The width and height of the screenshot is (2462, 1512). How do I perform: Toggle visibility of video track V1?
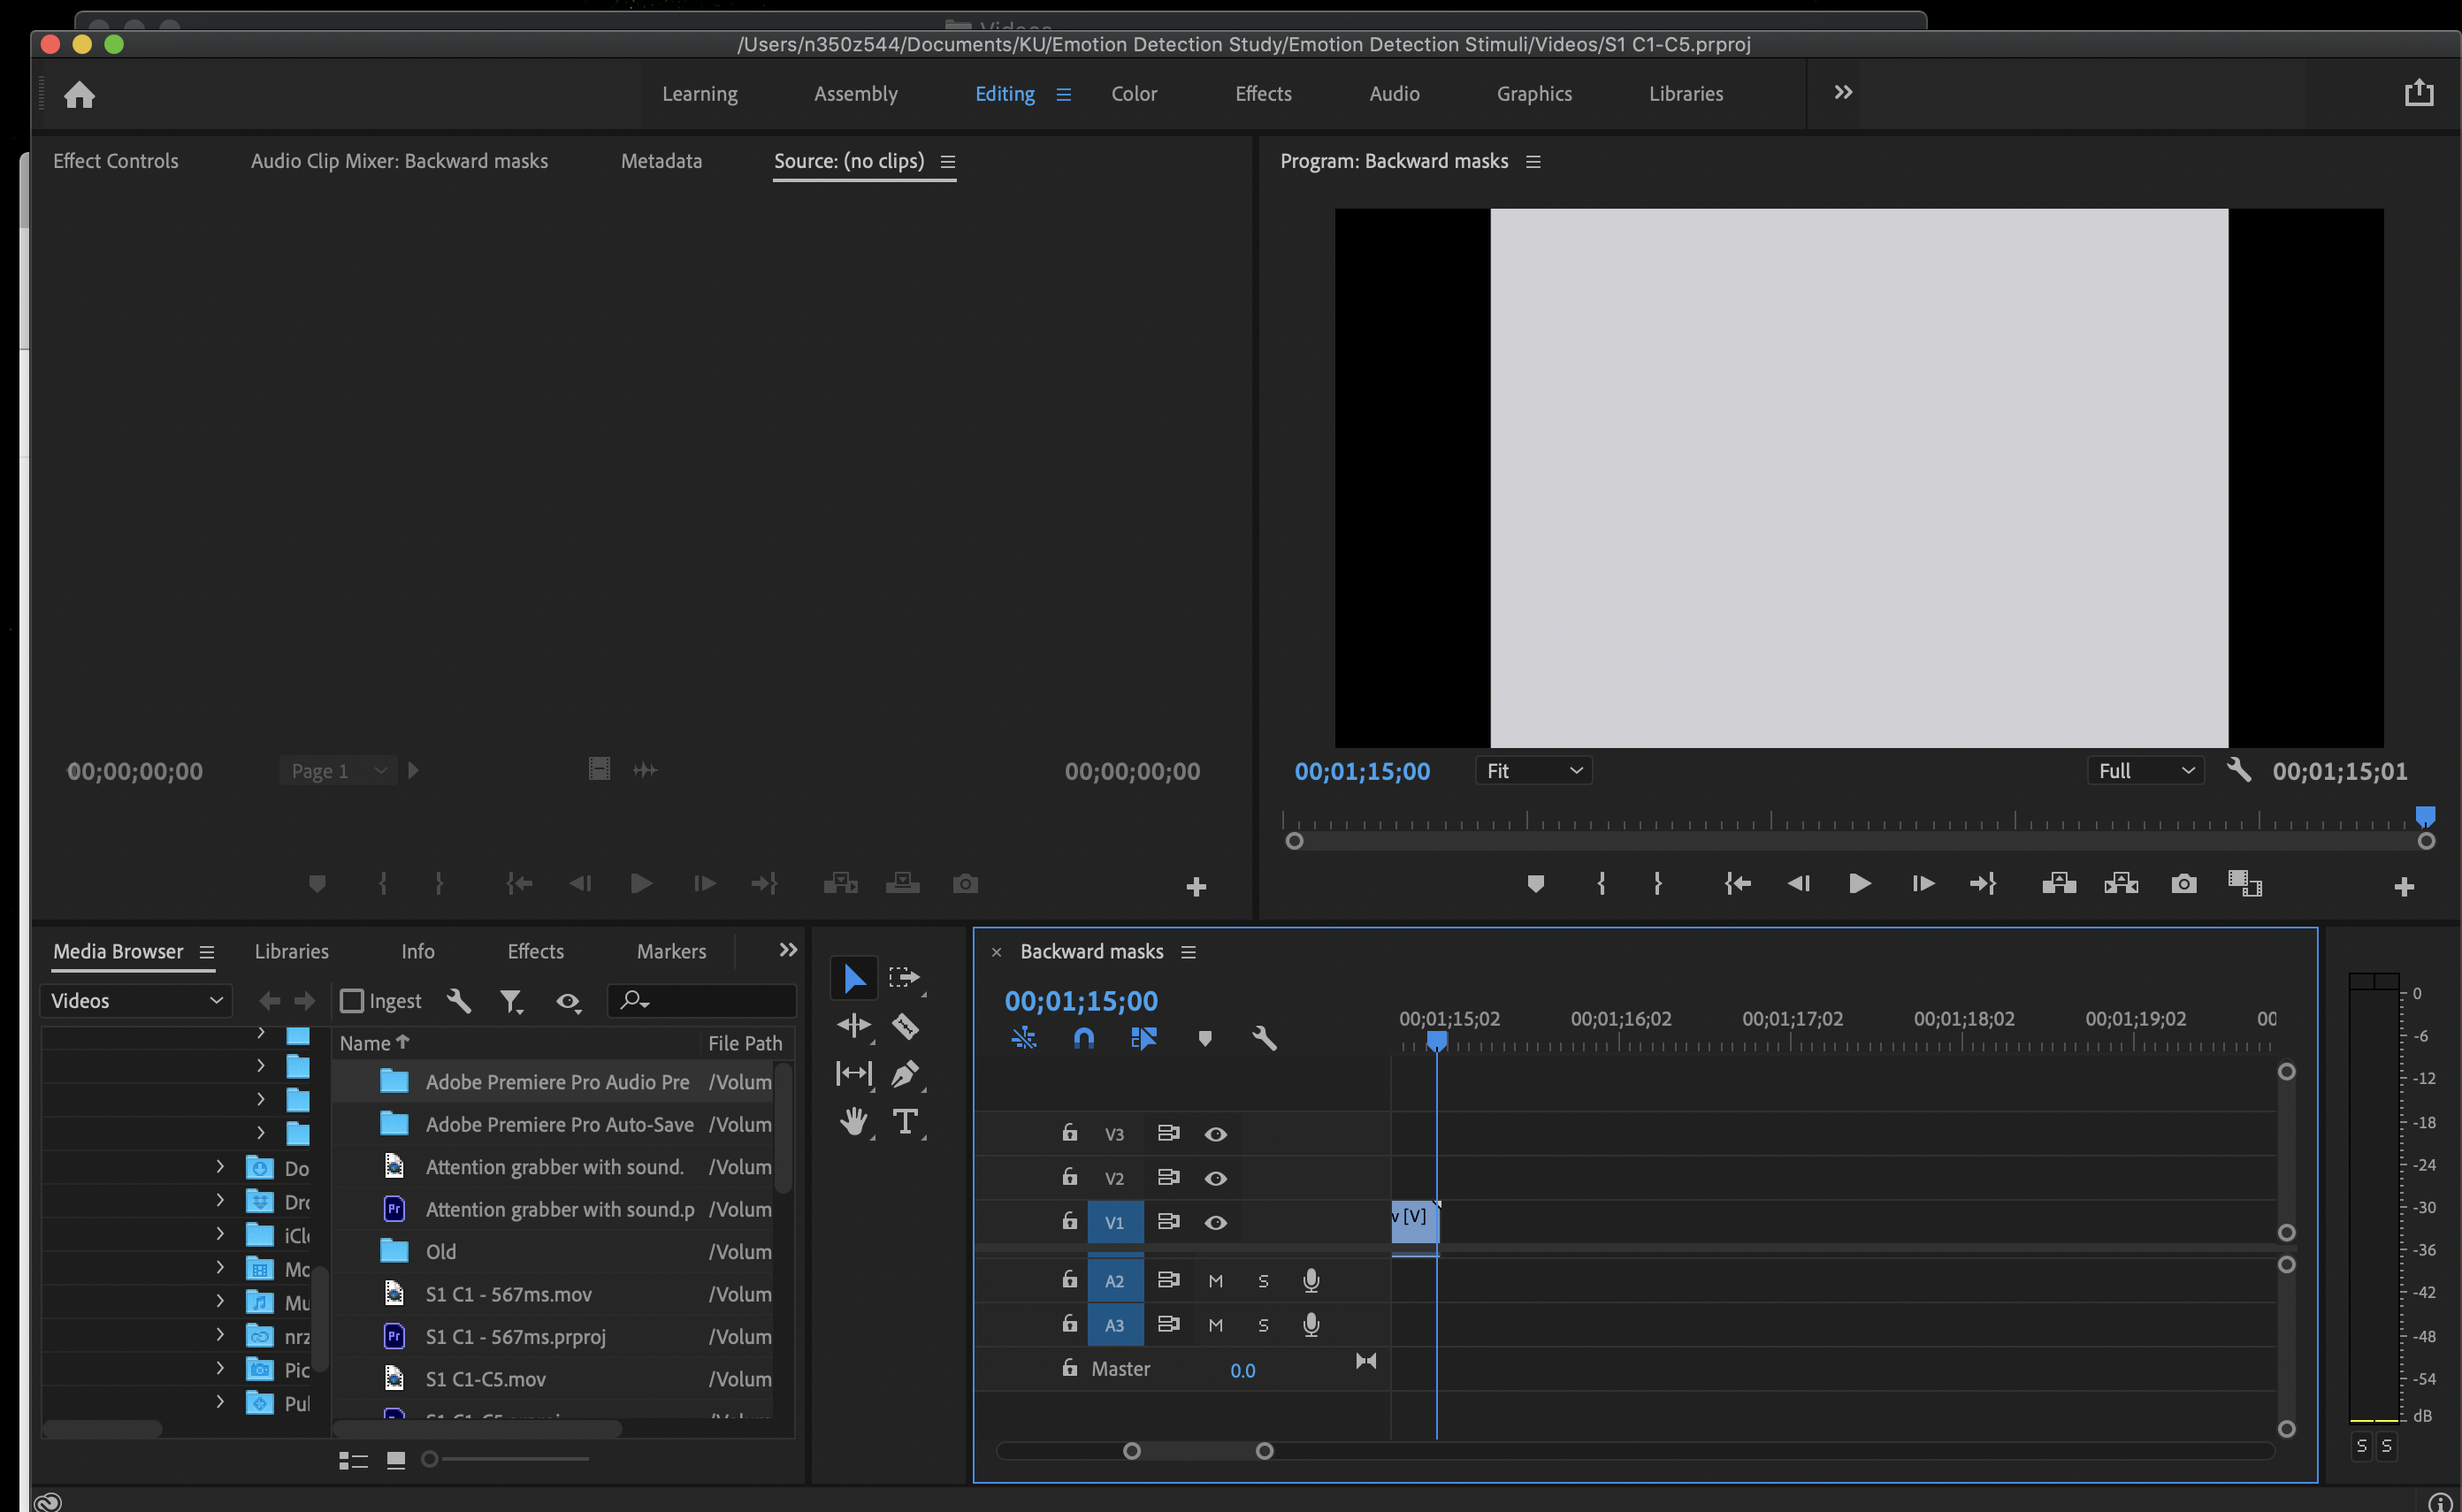(1216, 1221)
